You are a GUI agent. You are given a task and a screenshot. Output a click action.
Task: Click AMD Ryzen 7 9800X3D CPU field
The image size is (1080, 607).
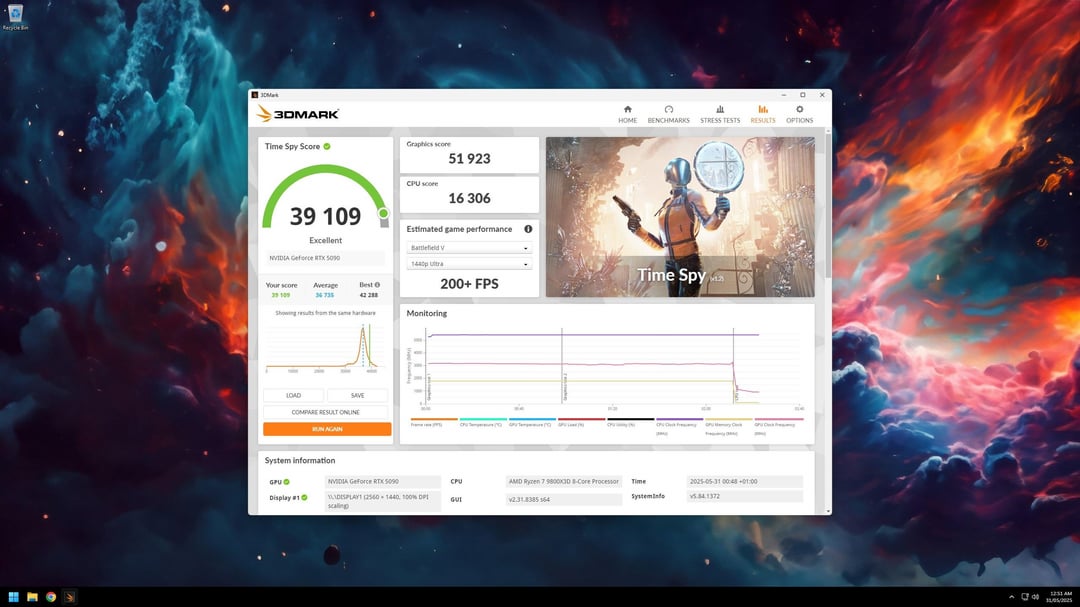click(x=563, y=482)
